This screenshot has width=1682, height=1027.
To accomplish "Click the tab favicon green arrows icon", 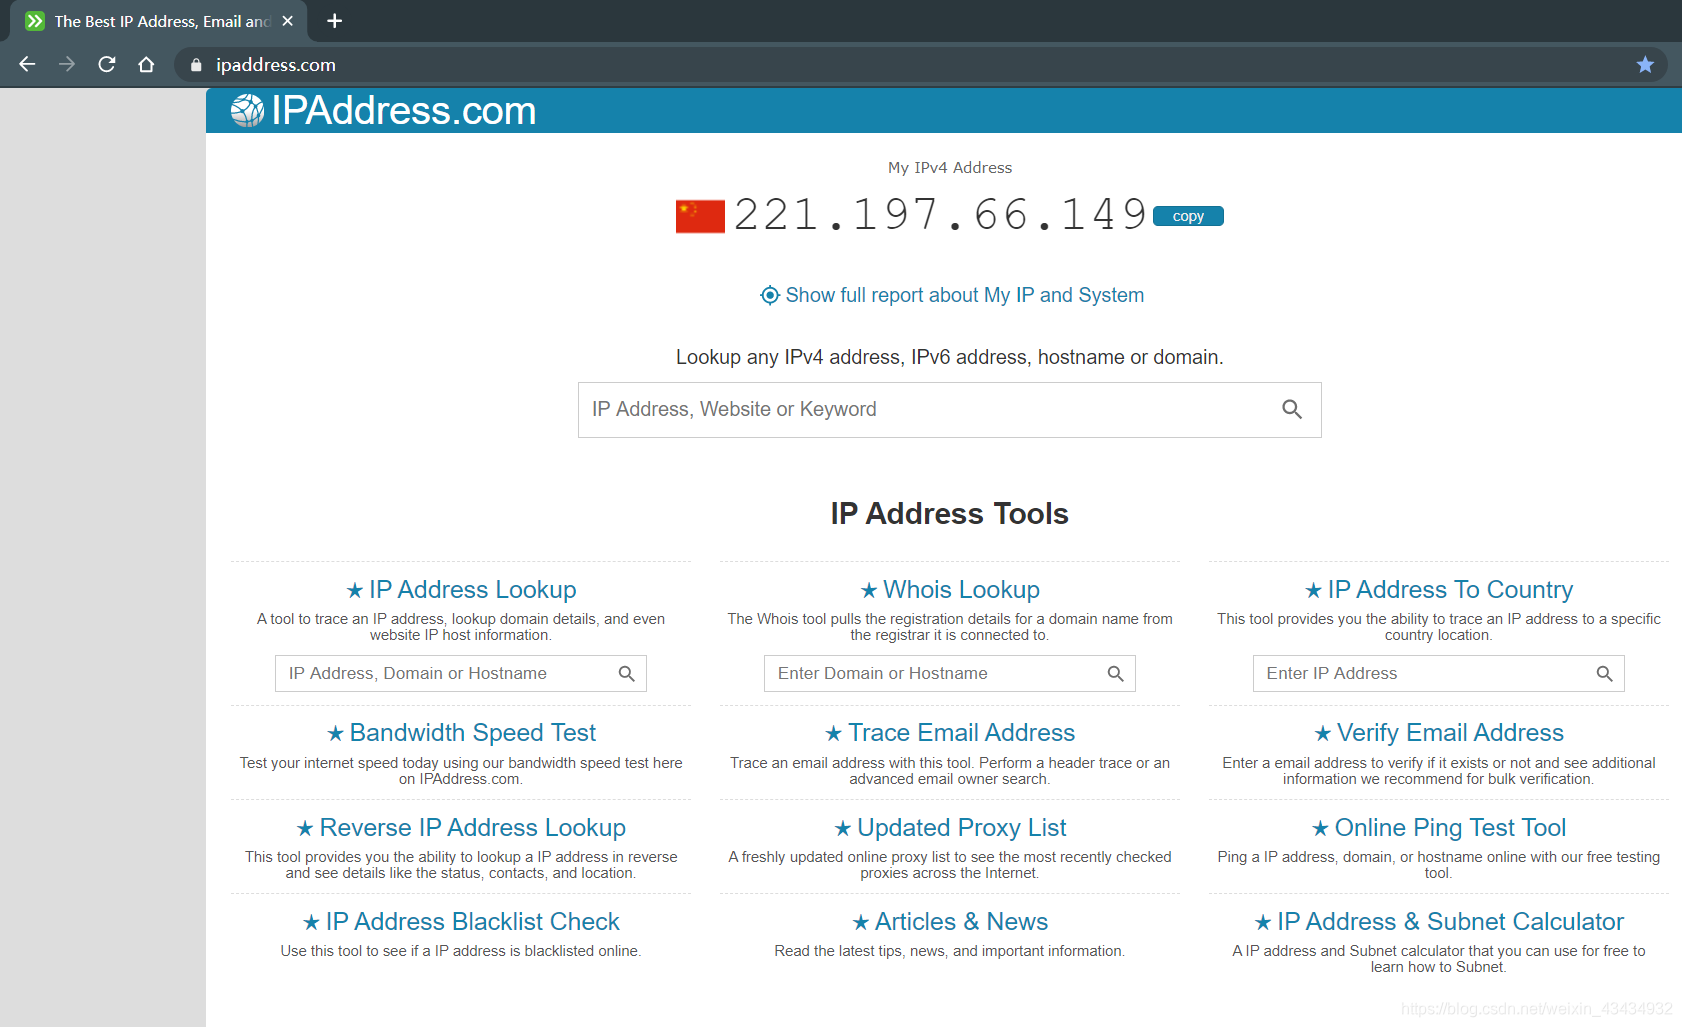I will click(x=35, y=21).
